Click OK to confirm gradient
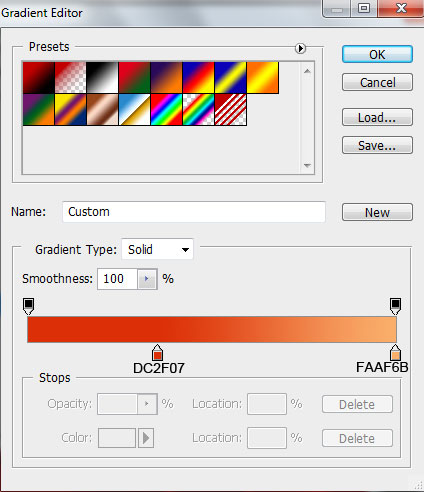 (377, 54)
